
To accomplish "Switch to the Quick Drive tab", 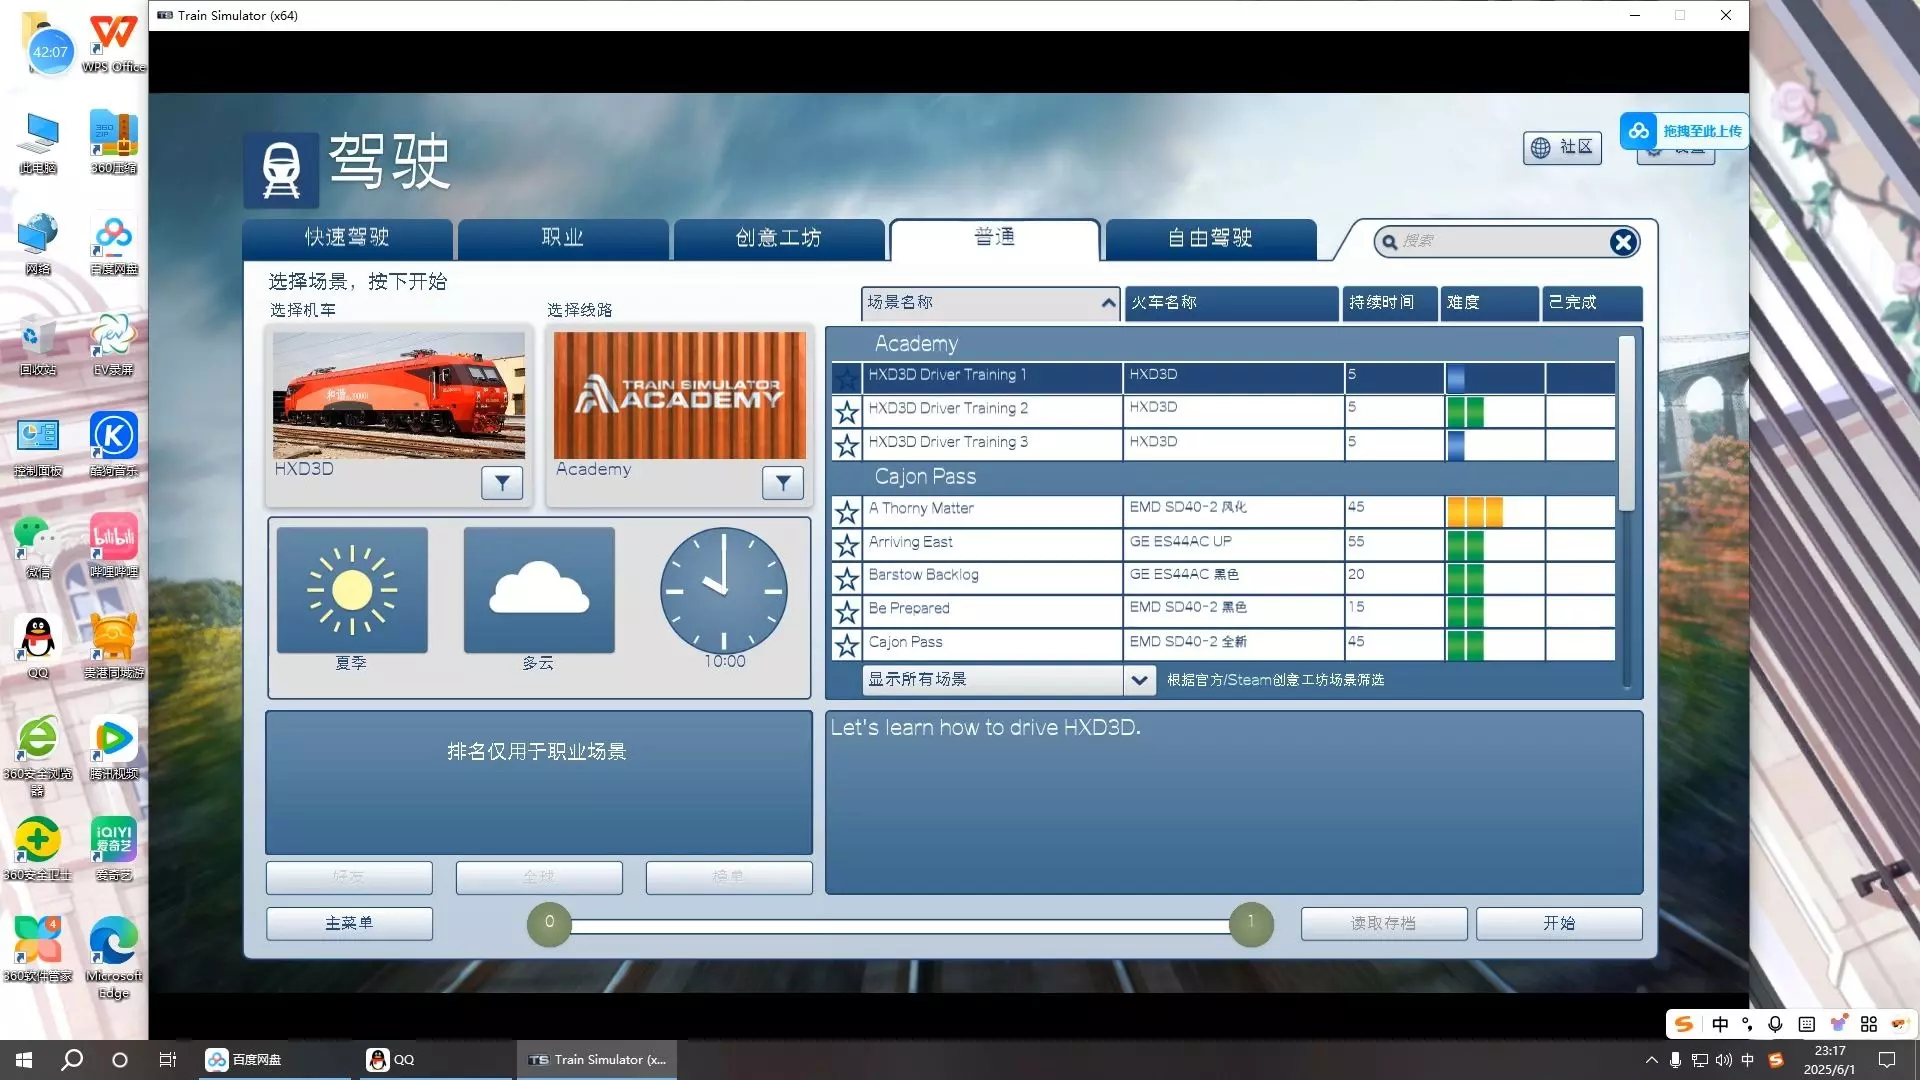I will [x=347, y=238].
